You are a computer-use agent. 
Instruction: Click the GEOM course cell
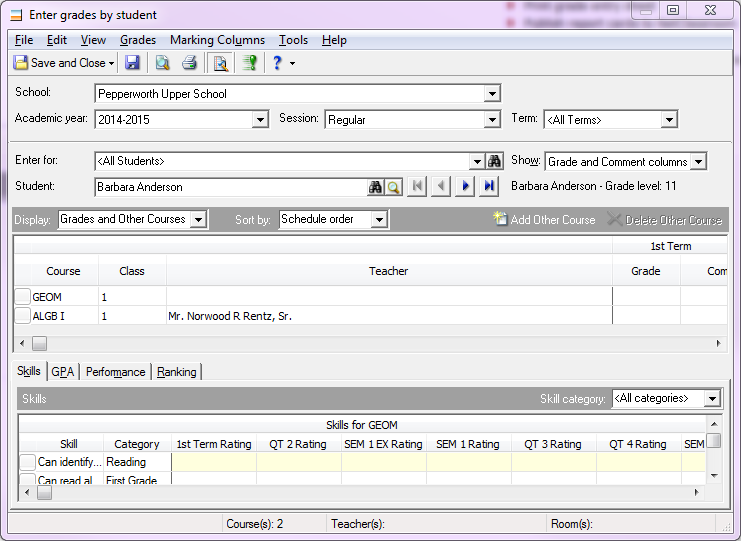pyautogui.click(x=65, y=297)
